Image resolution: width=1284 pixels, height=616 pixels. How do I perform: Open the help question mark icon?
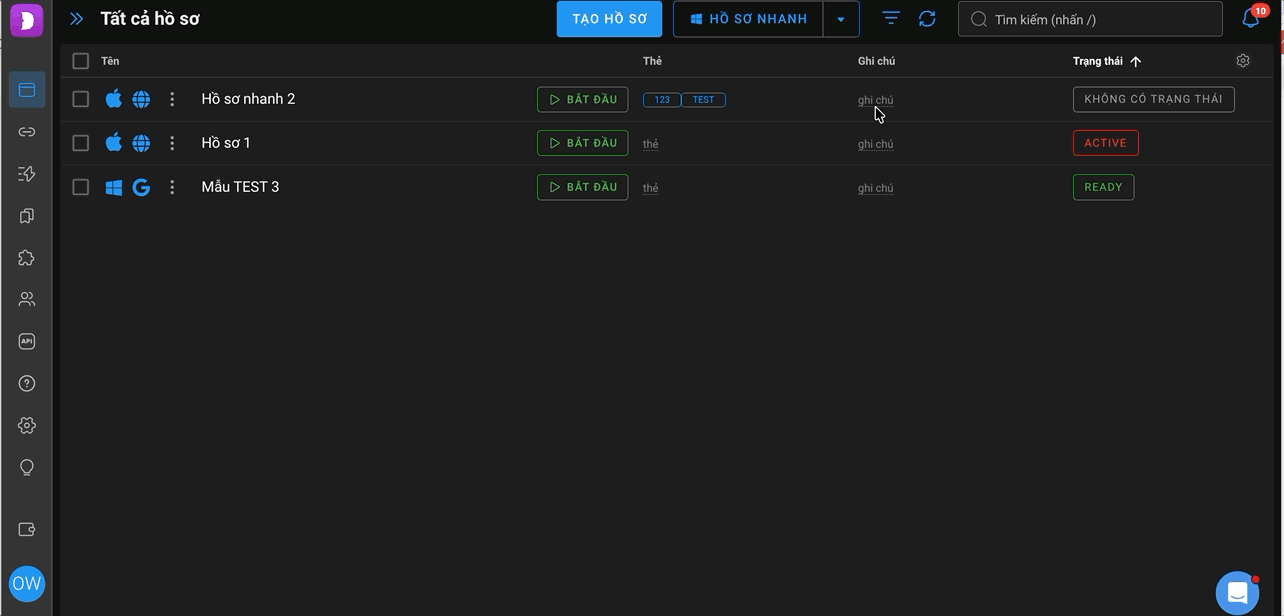point(27,383)
